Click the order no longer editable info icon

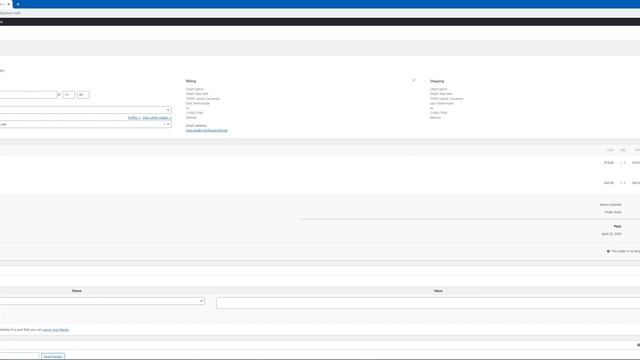(608, 251)
